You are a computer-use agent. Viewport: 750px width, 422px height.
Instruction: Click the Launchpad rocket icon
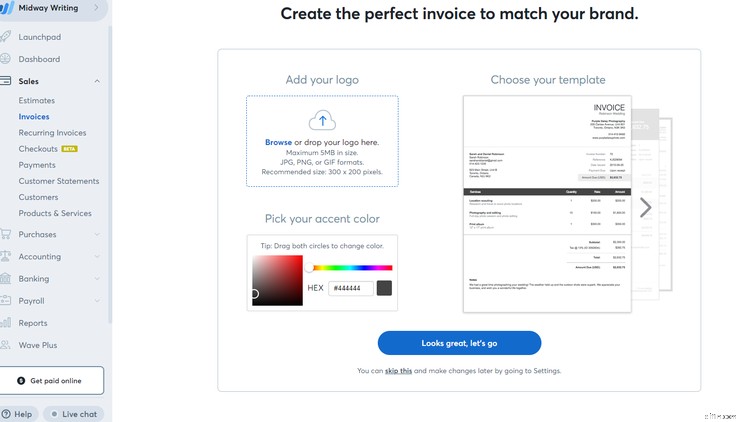click(7, 37)
